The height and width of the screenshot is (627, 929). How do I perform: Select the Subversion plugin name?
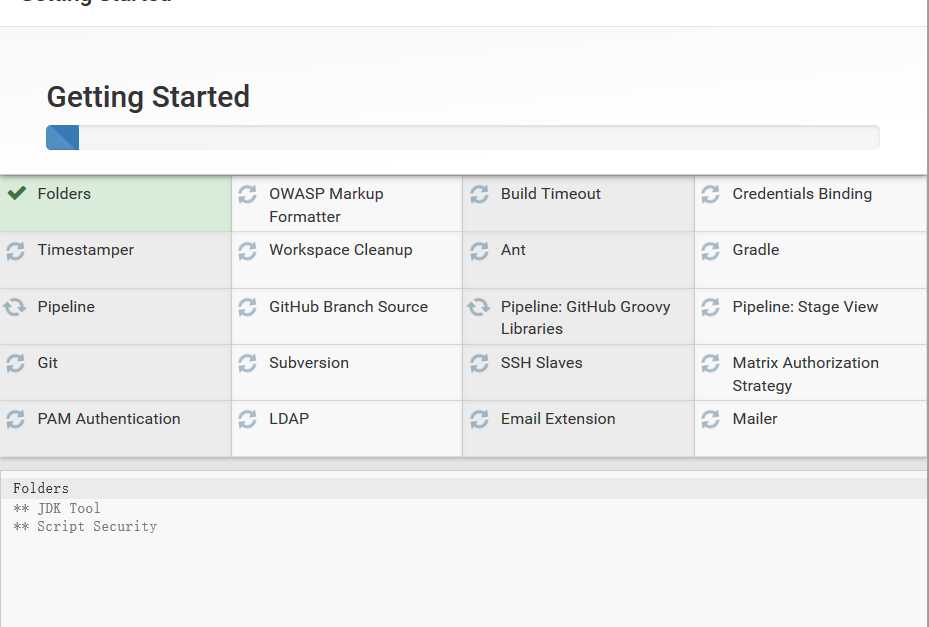click(309, 363)
